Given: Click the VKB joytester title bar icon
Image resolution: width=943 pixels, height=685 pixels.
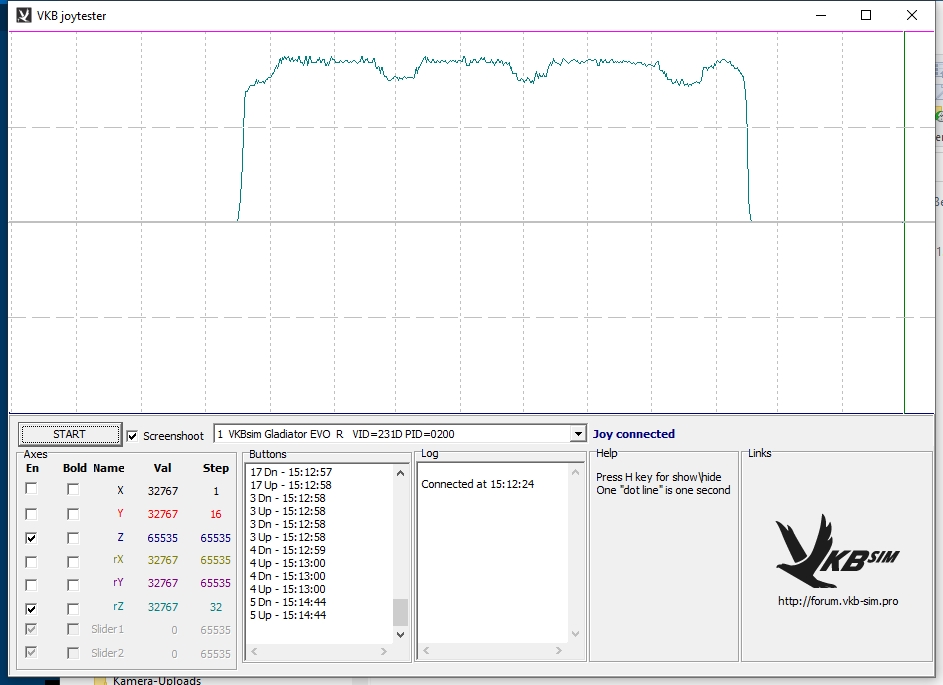Looking at the screenshot, I should pyautogui.click(x=23, y=15).
